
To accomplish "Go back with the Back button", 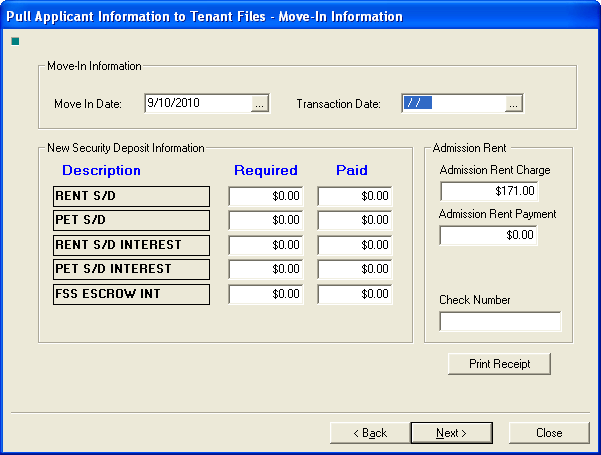I will [x=370, y=433].
